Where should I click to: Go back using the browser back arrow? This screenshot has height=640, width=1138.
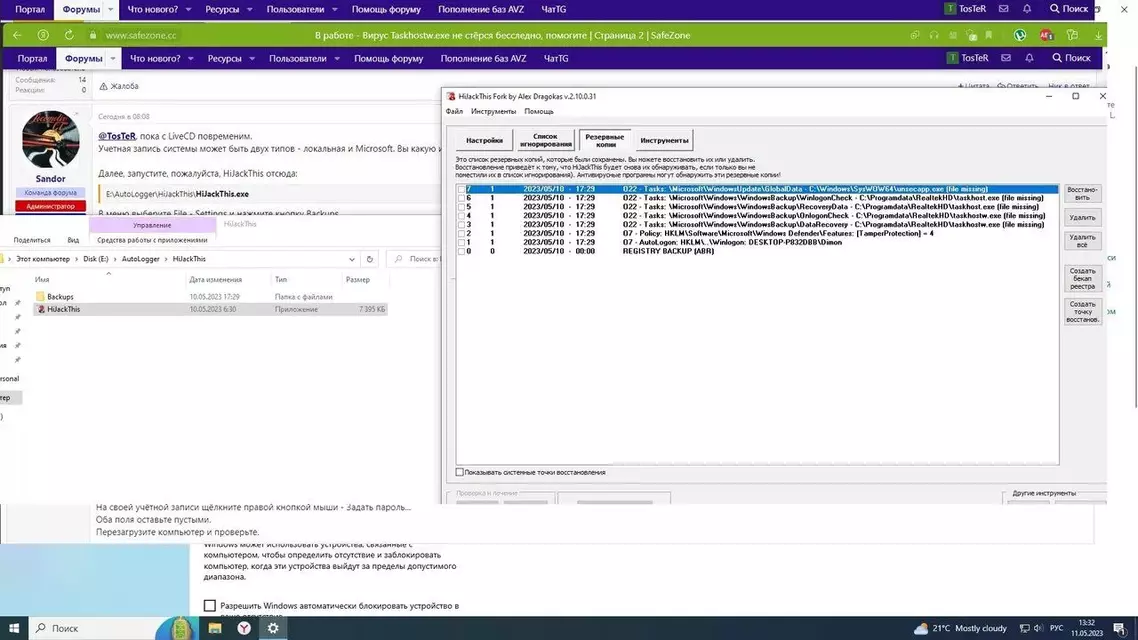click(x=17, y=35)
